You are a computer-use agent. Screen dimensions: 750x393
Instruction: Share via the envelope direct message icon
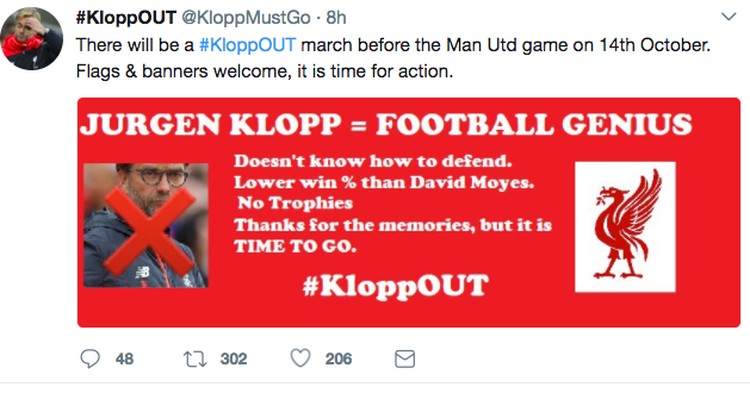405,359
